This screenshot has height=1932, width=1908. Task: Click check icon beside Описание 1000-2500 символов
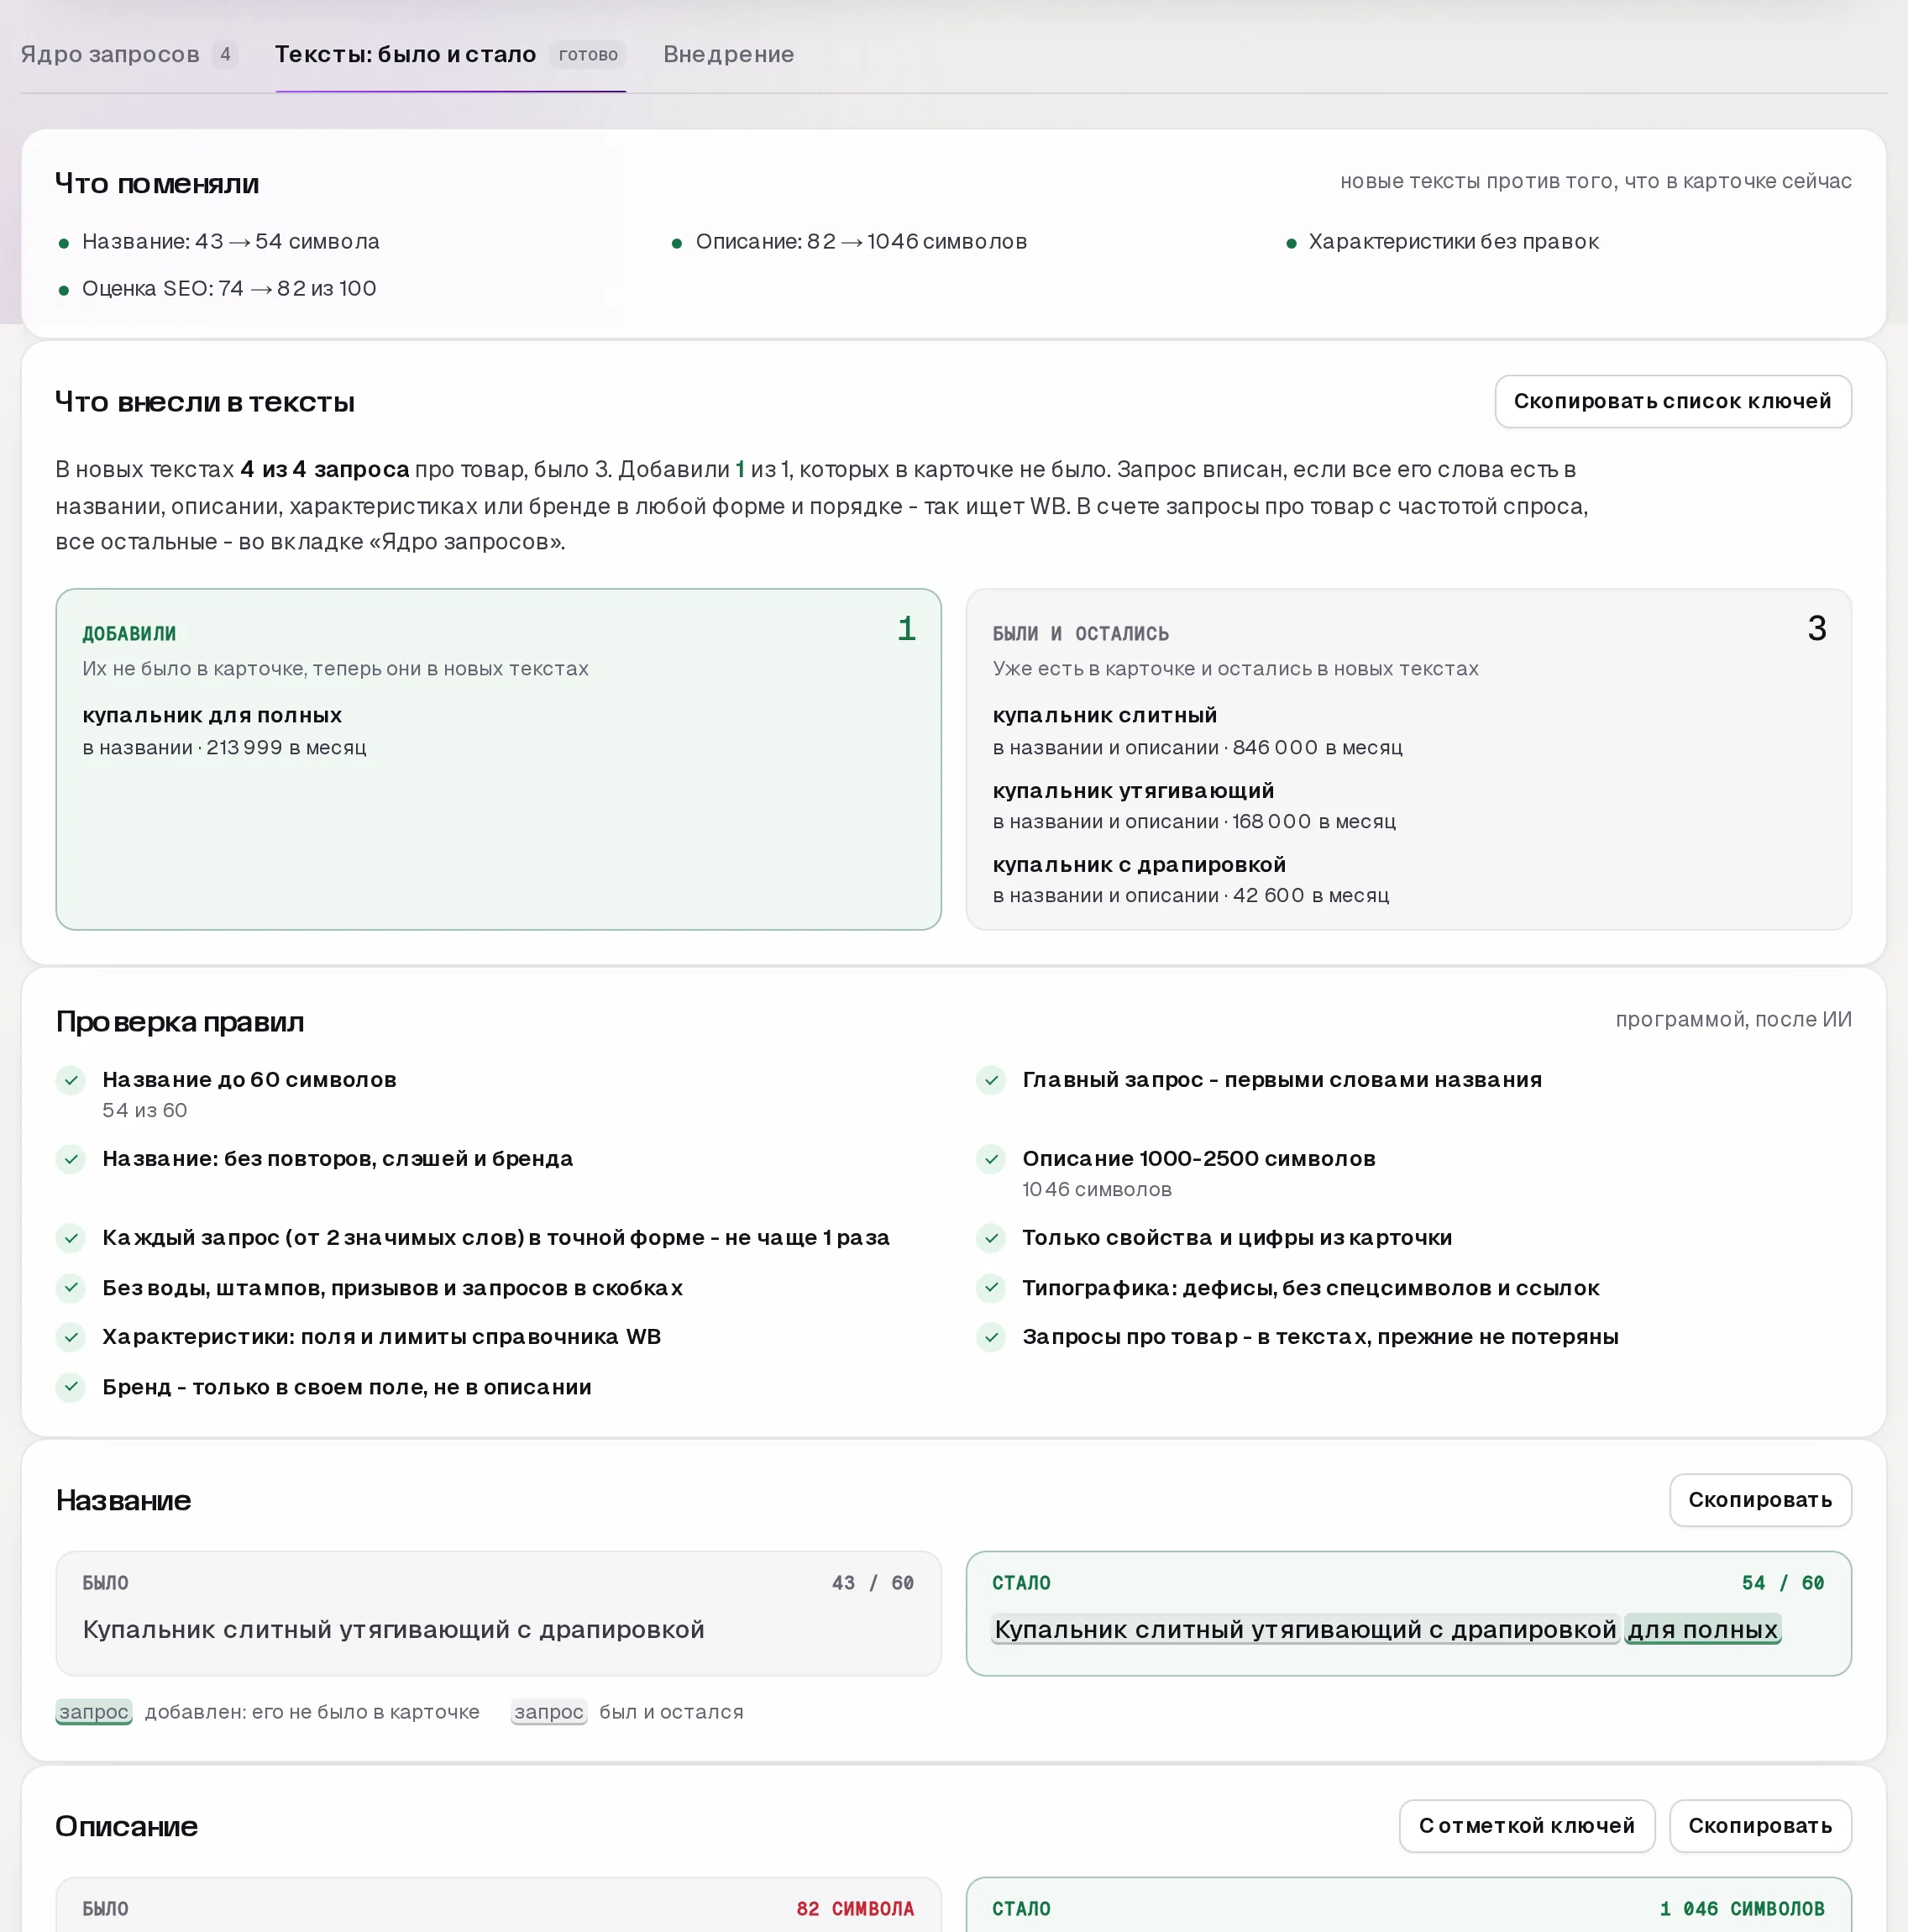coord(991,1159)
